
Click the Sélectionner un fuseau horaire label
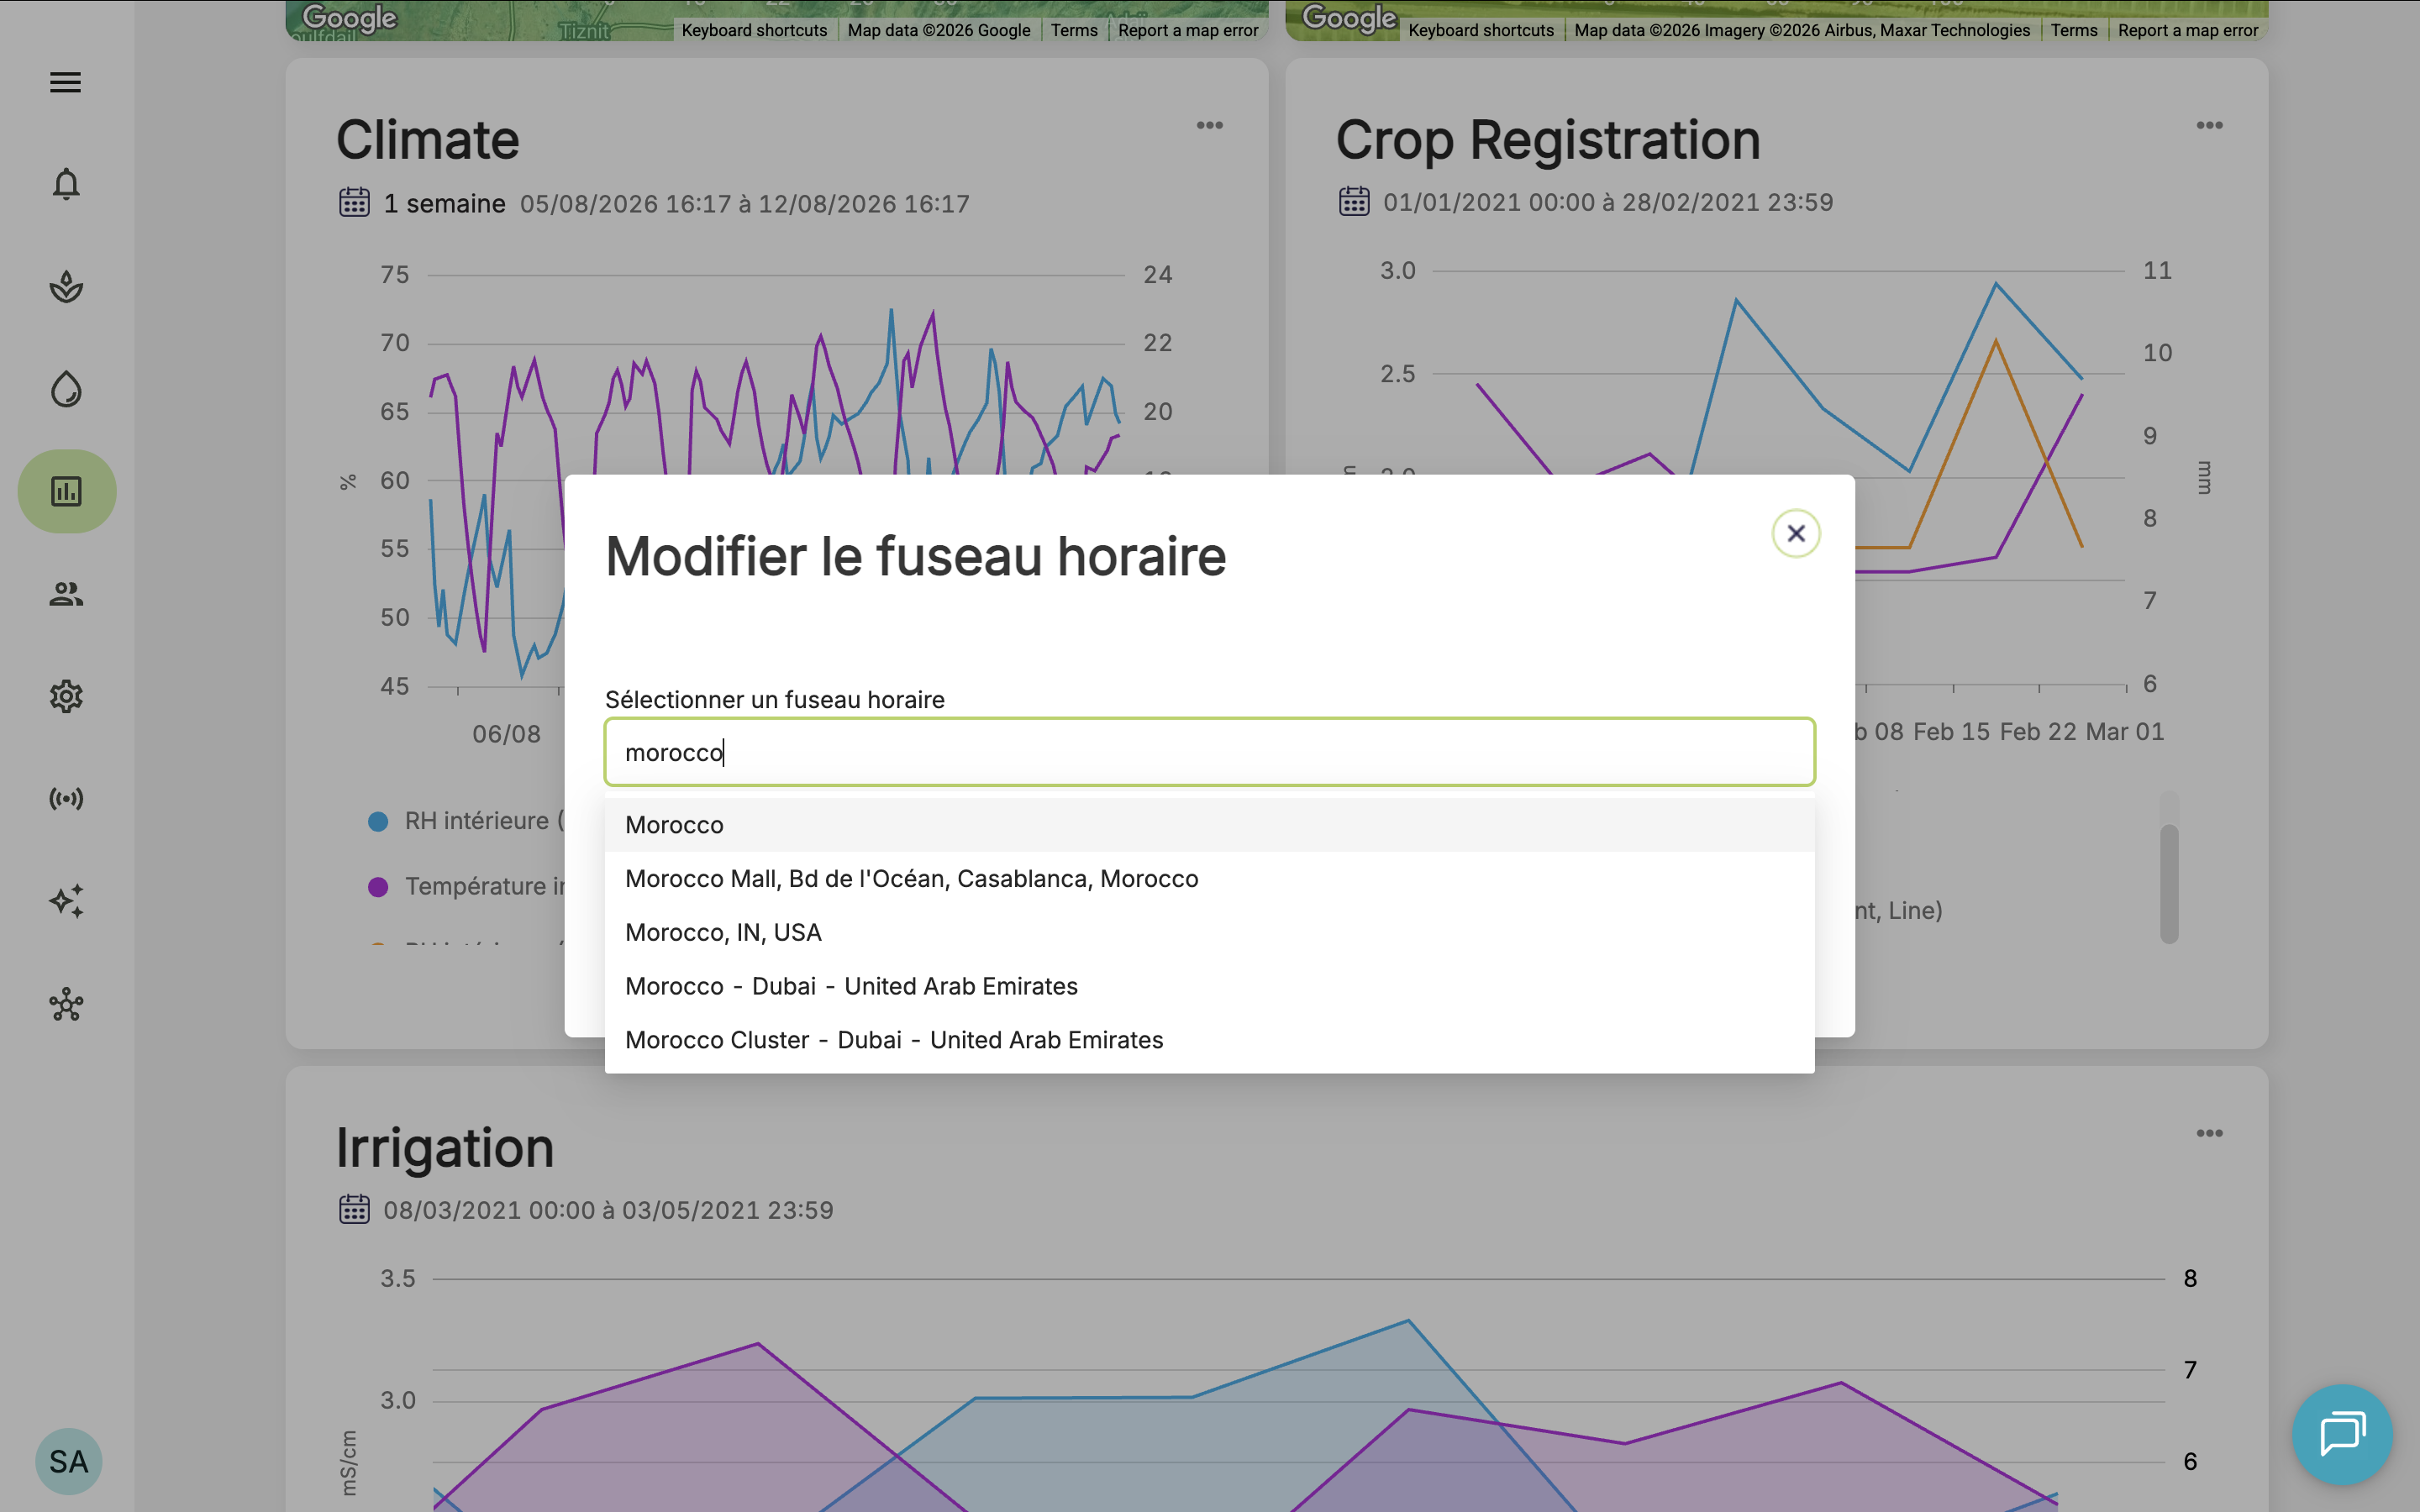coord(775,699)
